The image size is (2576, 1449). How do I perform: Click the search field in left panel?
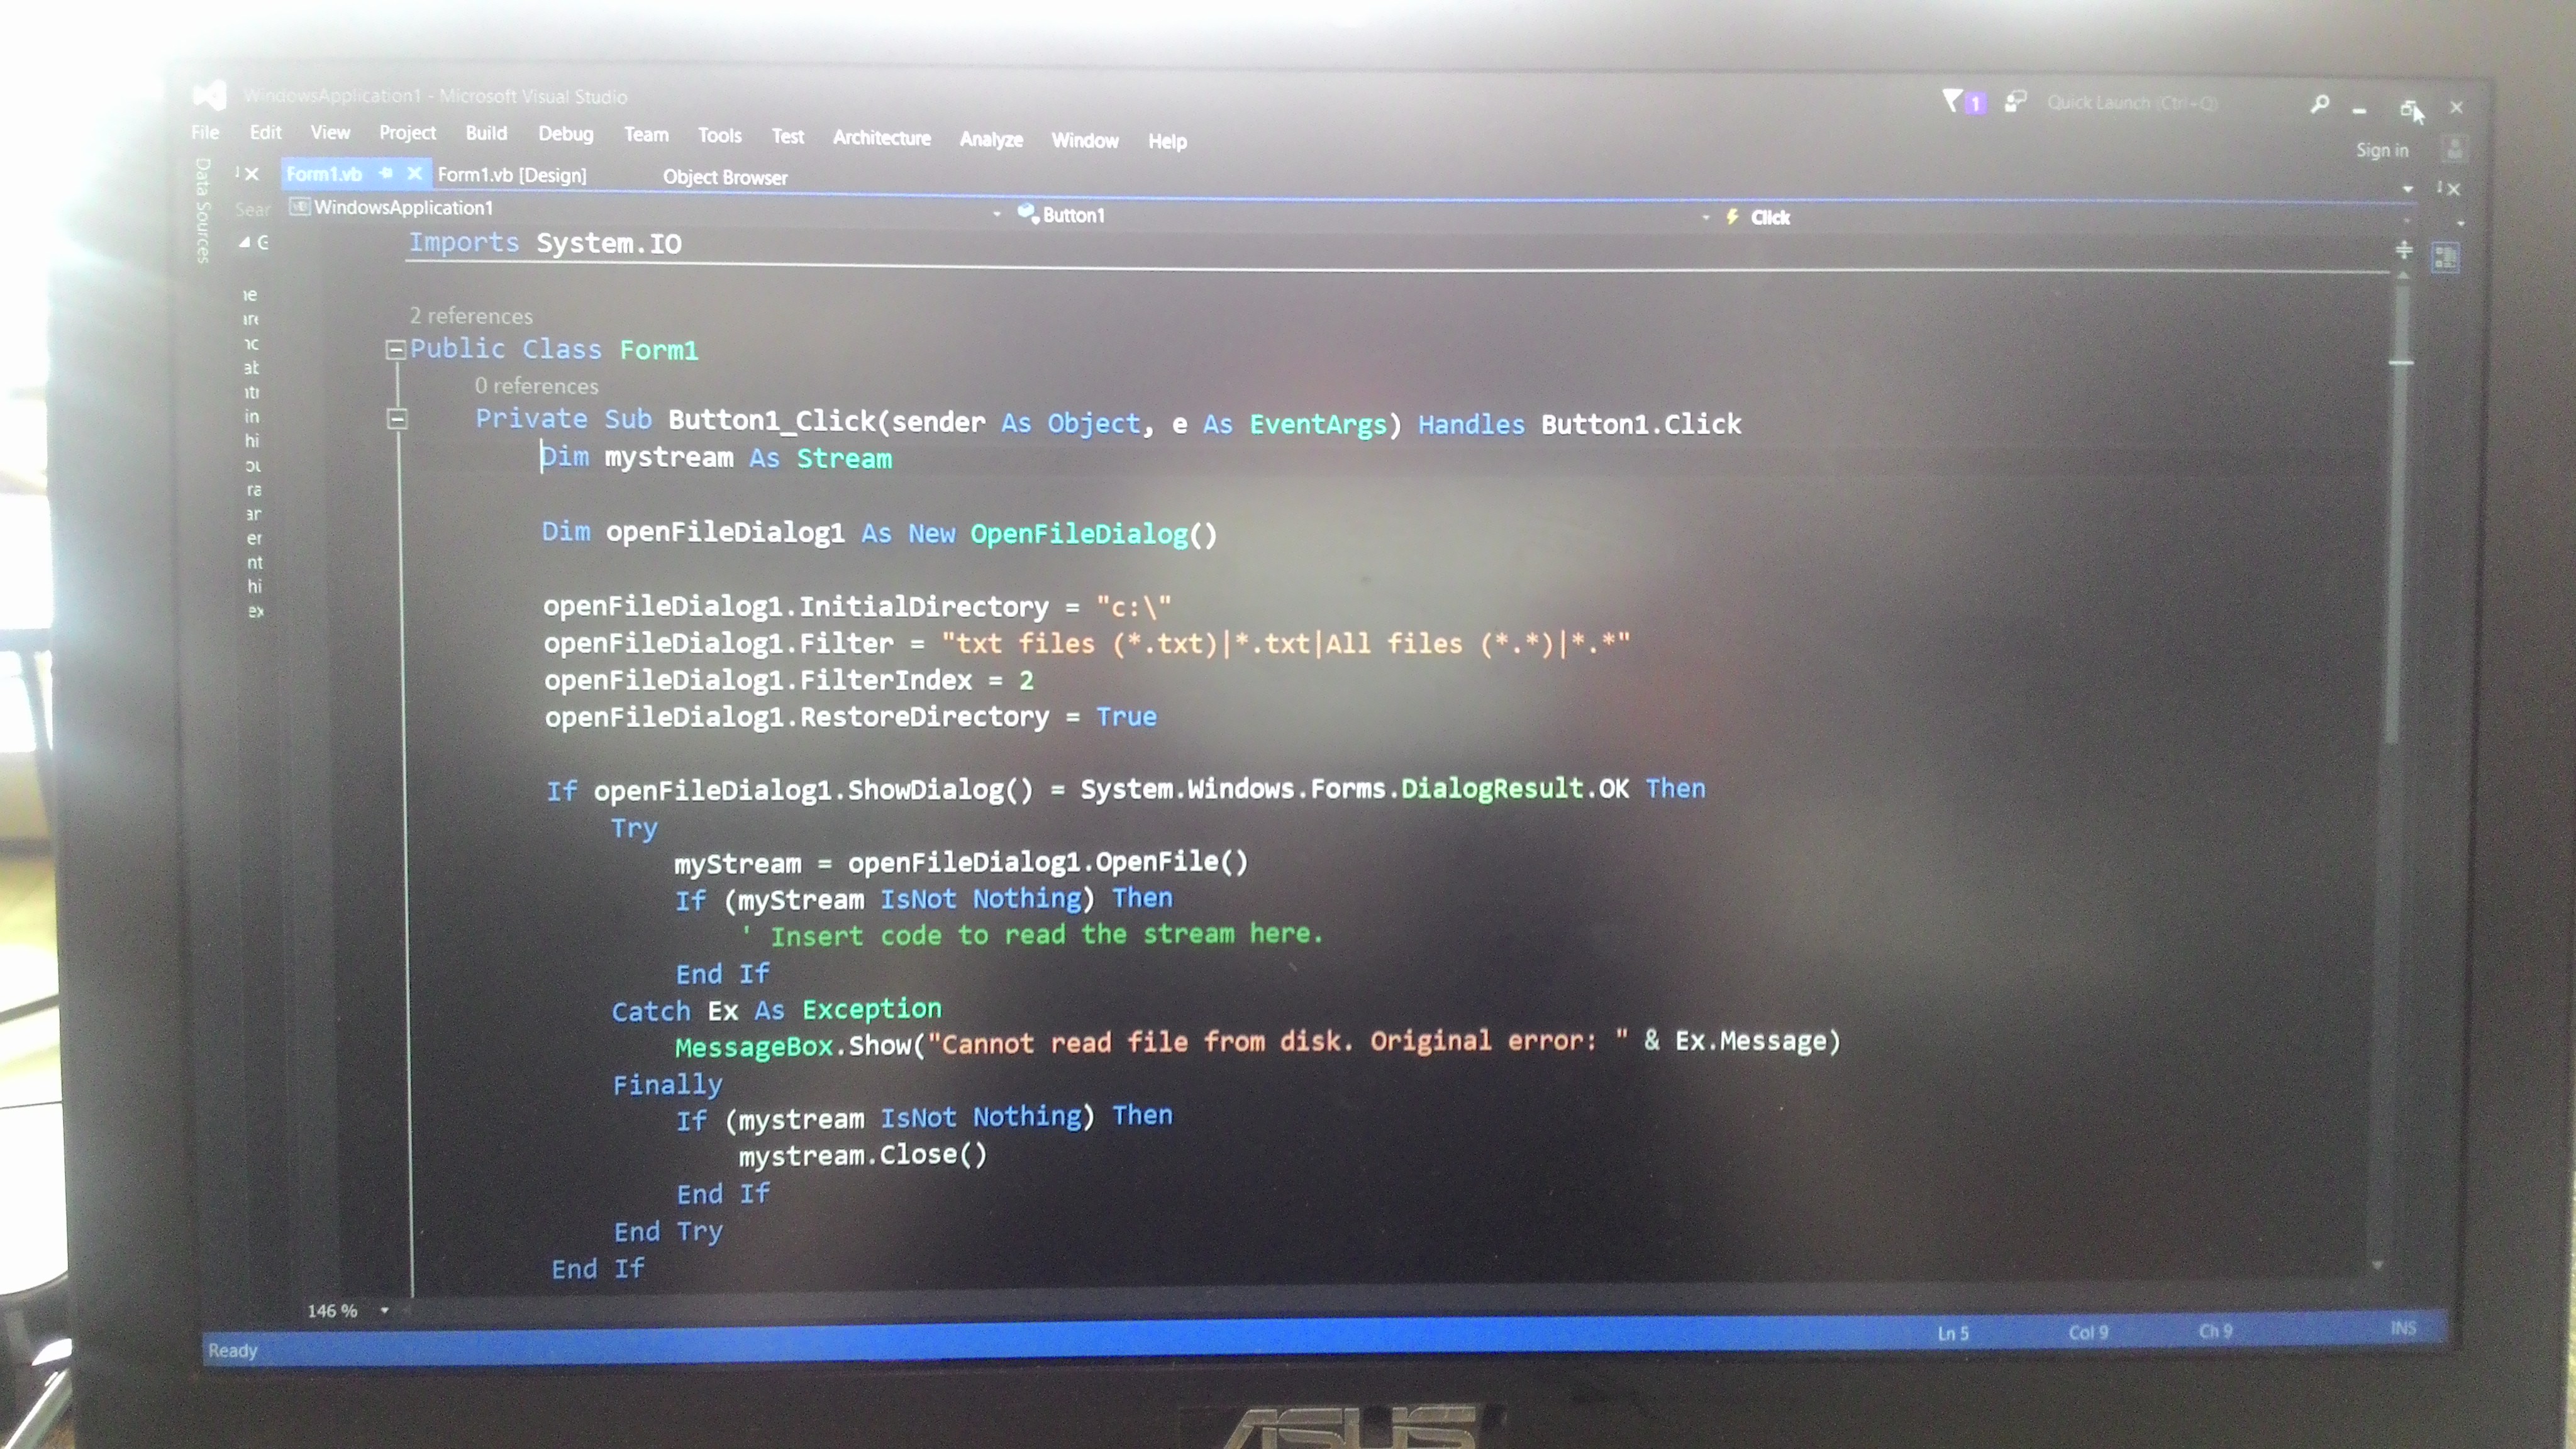tap(253, 209)
